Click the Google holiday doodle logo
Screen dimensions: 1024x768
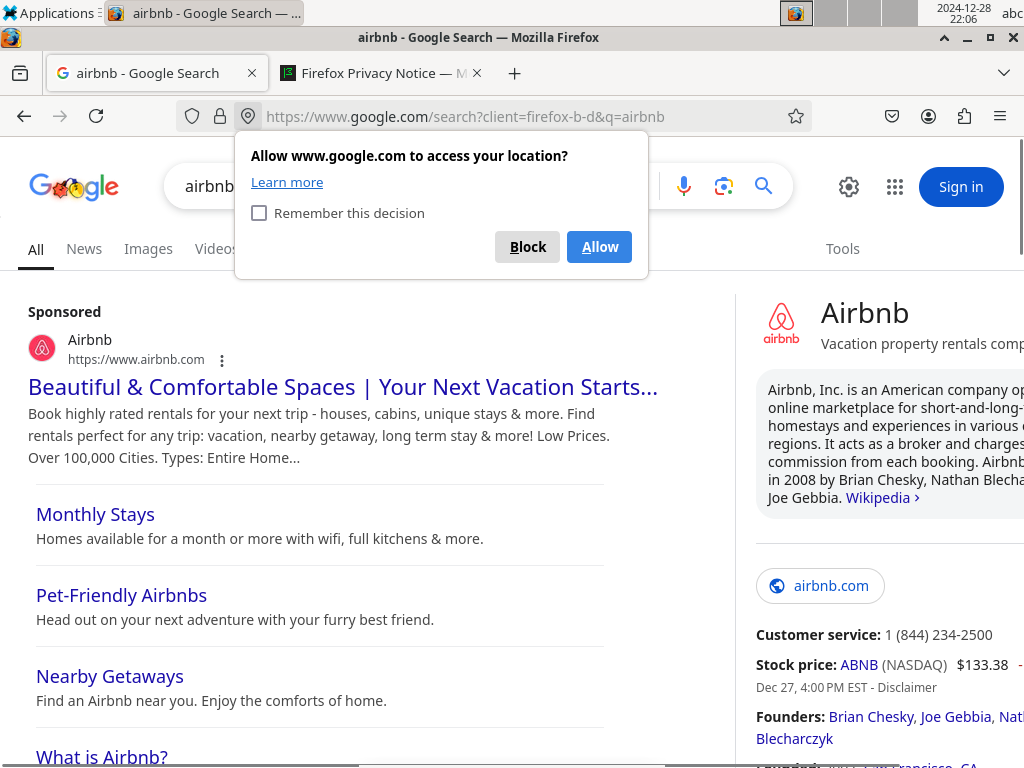tap(74, 187)
